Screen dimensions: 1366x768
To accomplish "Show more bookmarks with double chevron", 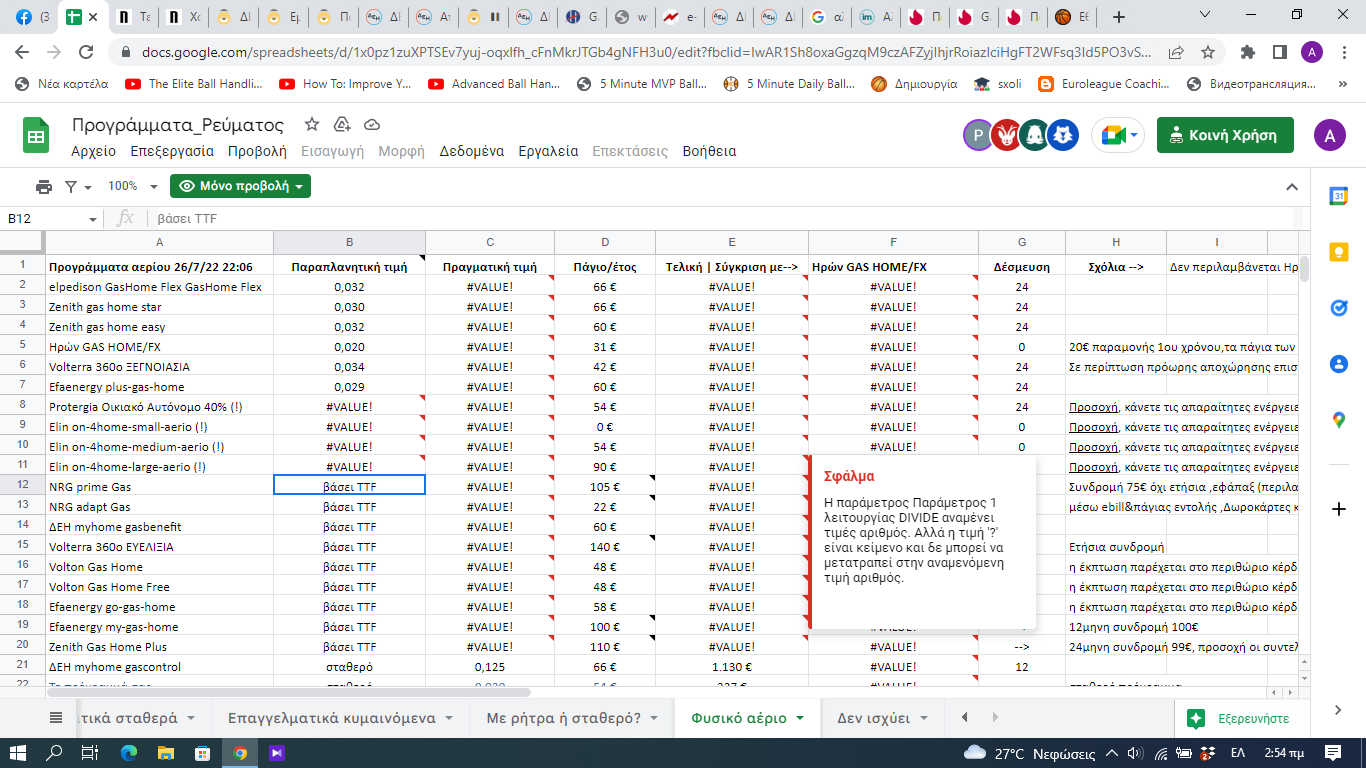I will tap(1343, 84).
